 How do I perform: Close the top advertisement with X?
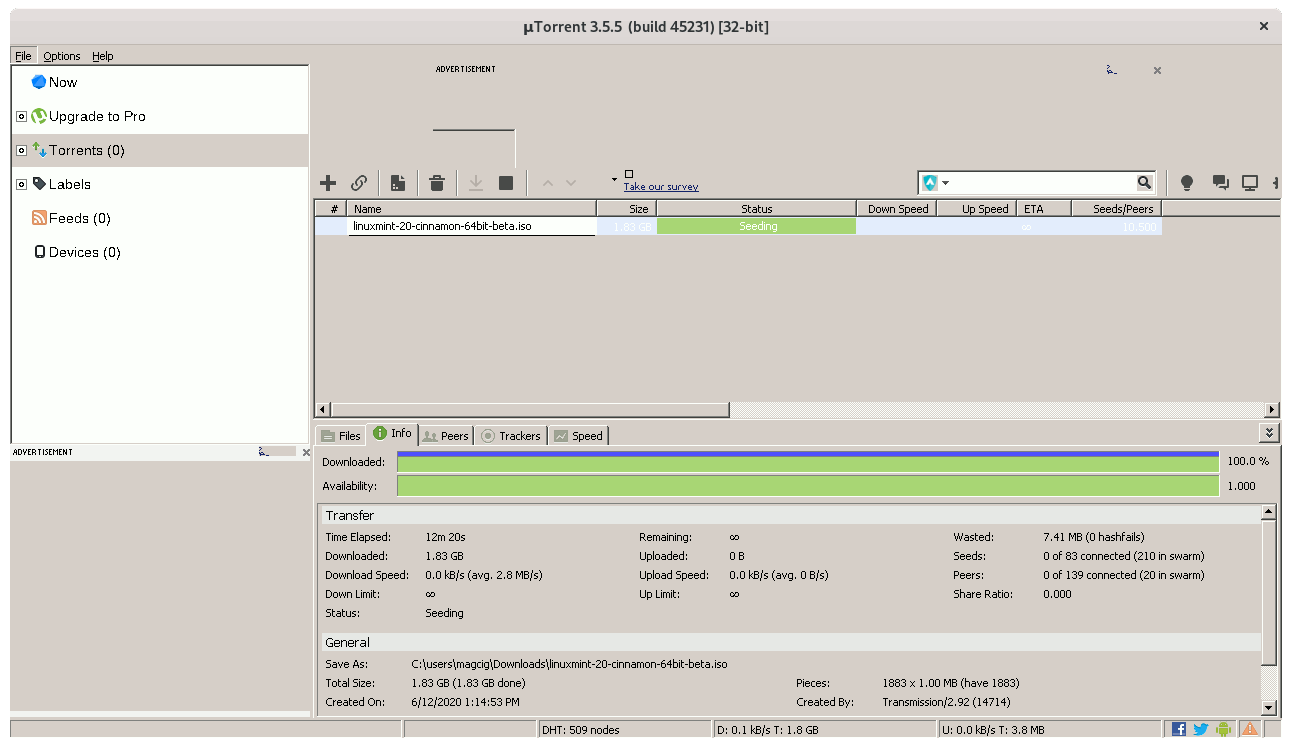tap(1157, 70)
